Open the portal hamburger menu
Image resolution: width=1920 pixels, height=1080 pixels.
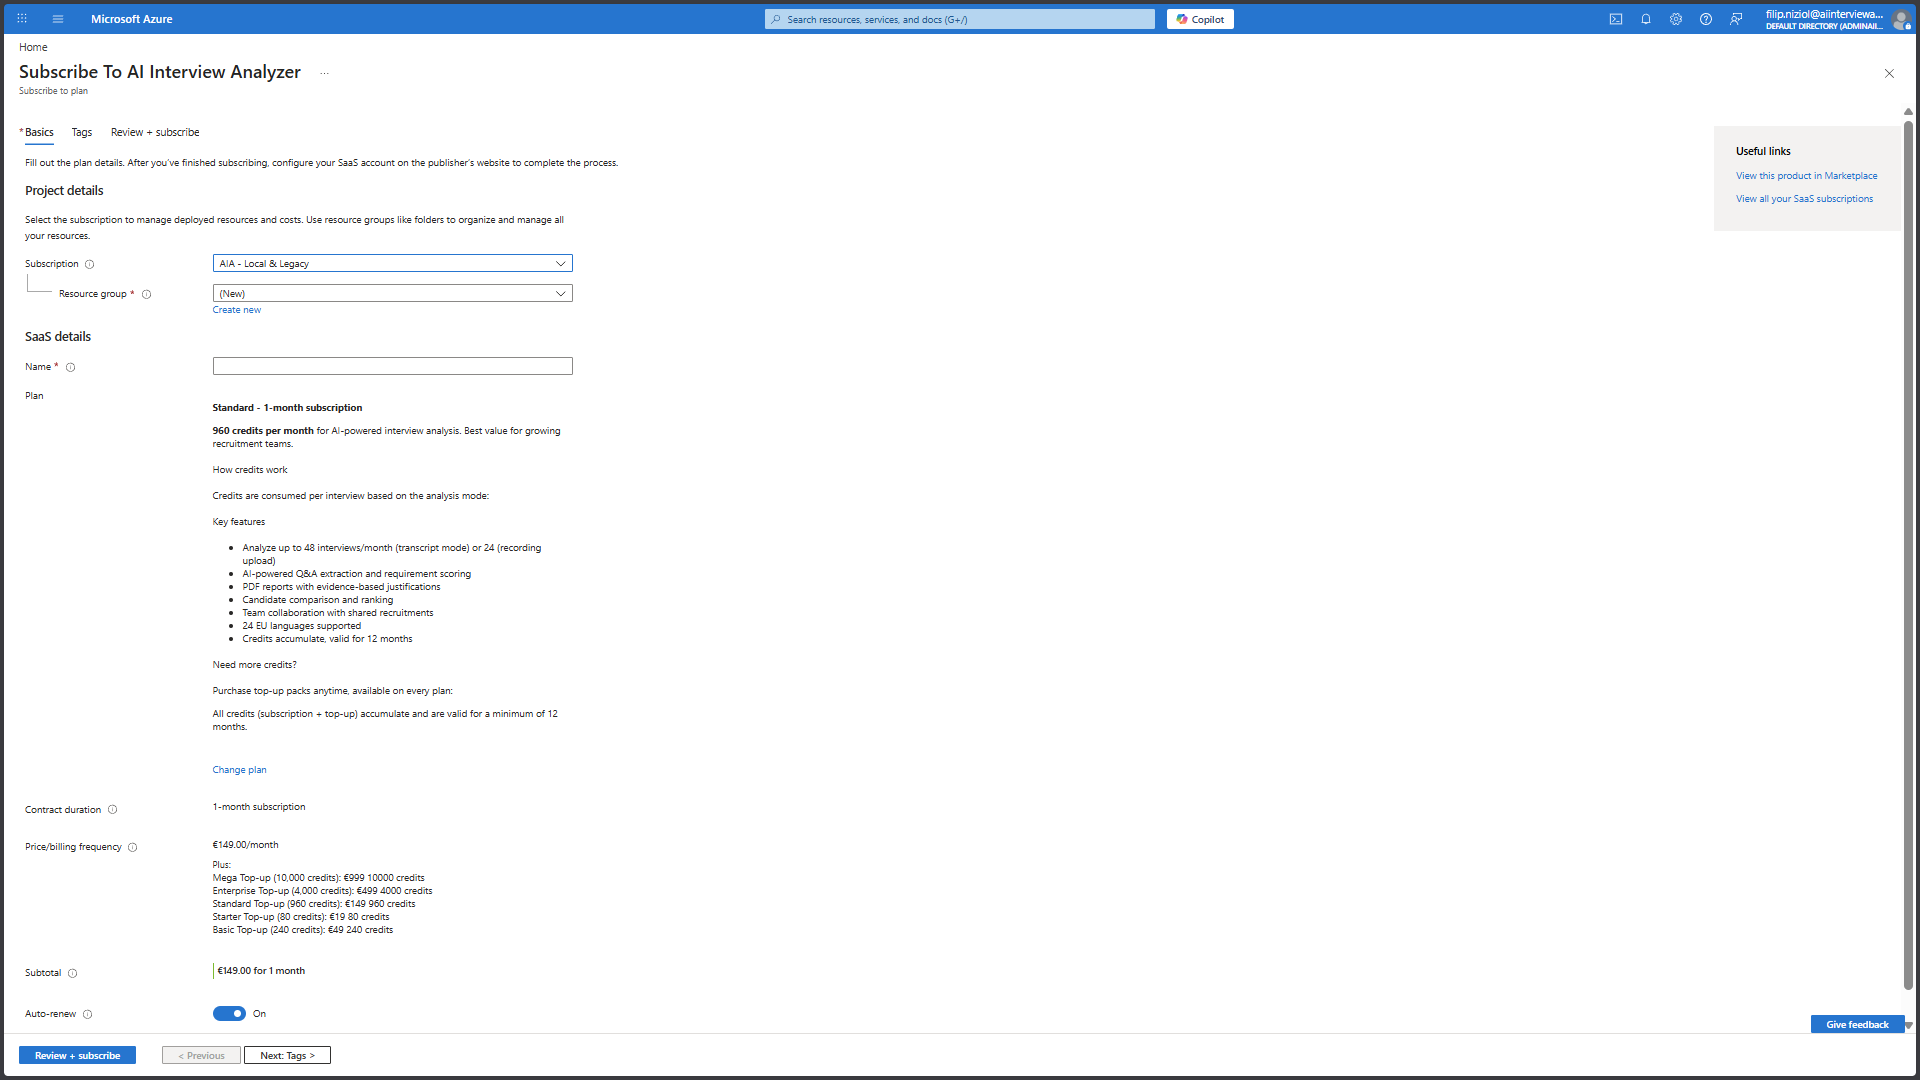coord(58,19)
